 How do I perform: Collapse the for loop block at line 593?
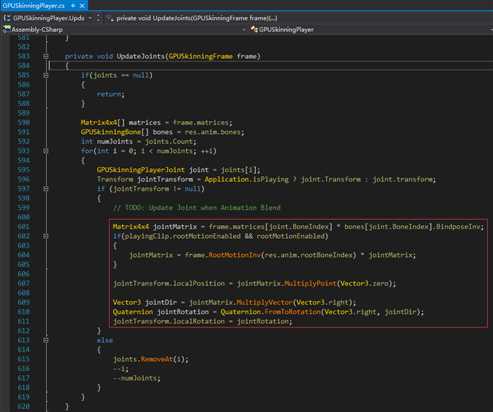coord(46,151)
